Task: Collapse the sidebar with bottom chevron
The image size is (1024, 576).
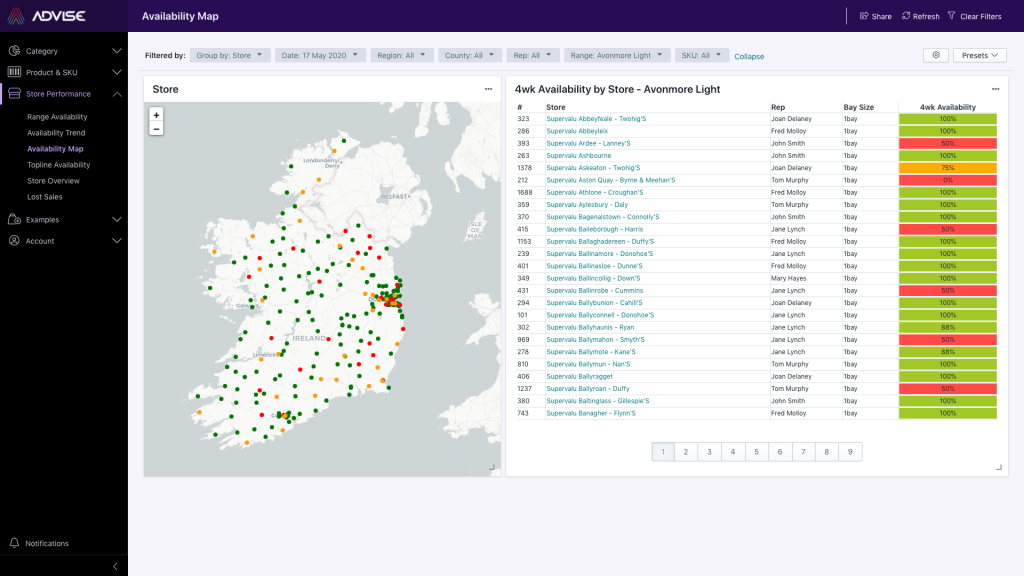Action: tap(116, 566)
